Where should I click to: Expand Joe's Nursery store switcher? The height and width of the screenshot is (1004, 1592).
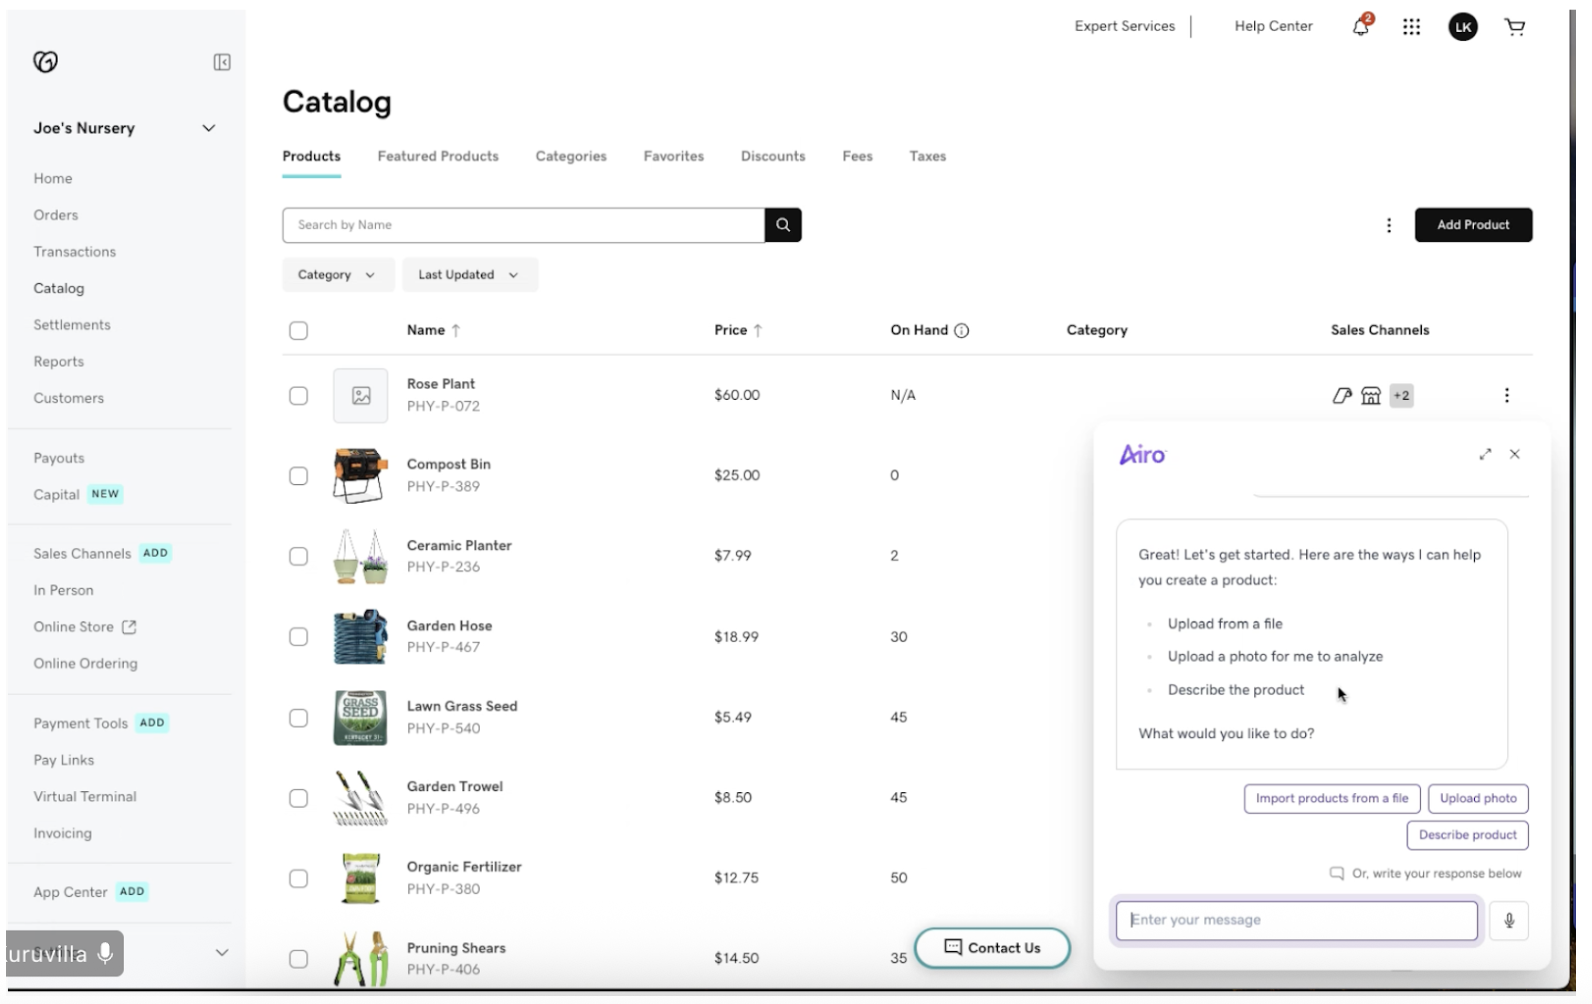click(x=208, y=128)
